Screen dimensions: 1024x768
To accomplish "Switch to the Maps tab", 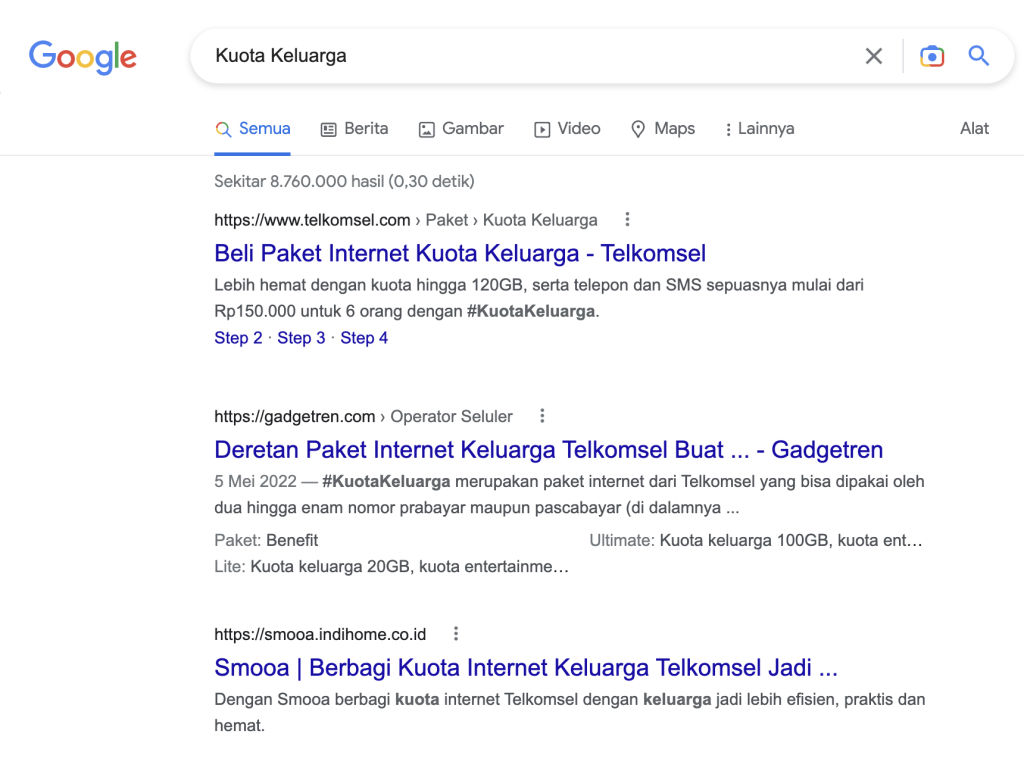I will (x=663, y=129).
